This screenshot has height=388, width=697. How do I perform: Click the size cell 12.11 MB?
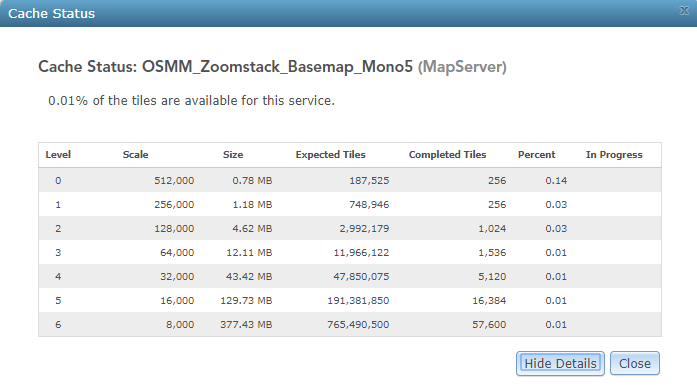(x=249, y=252)
